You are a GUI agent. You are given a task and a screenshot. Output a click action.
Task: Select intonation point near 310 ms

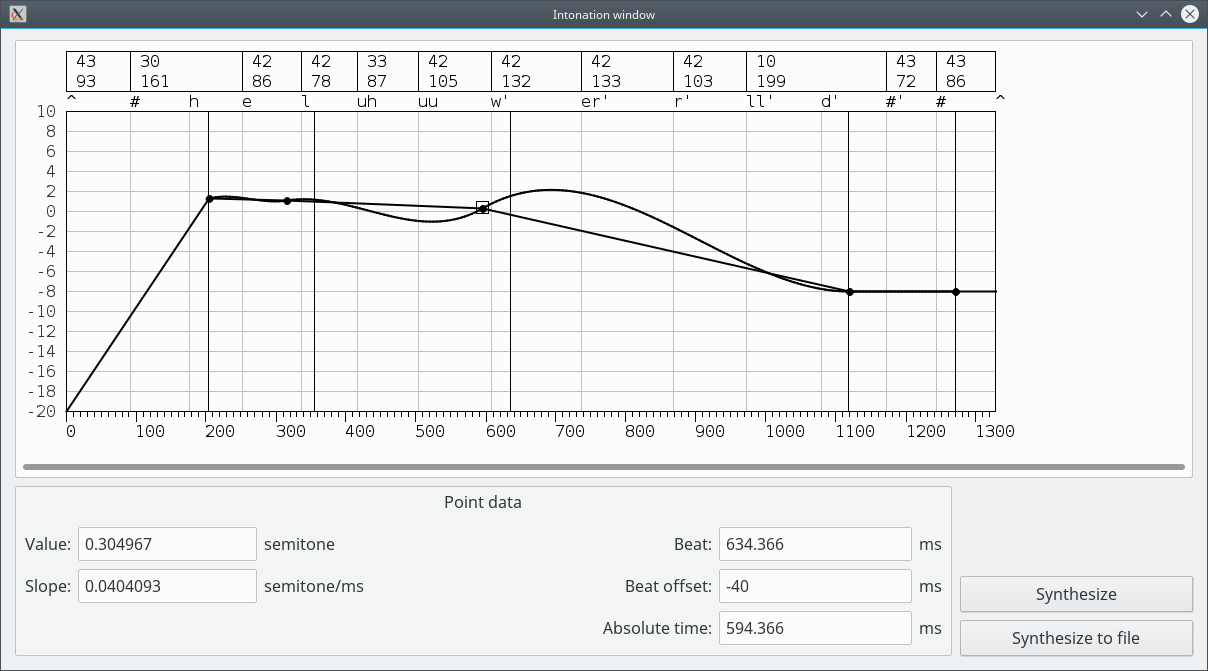point(287,201)
